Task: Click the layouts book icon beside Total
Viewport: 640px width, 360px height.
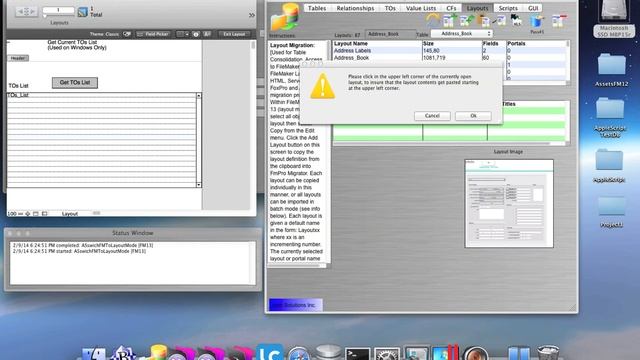Action: click(x=82, y=12)
